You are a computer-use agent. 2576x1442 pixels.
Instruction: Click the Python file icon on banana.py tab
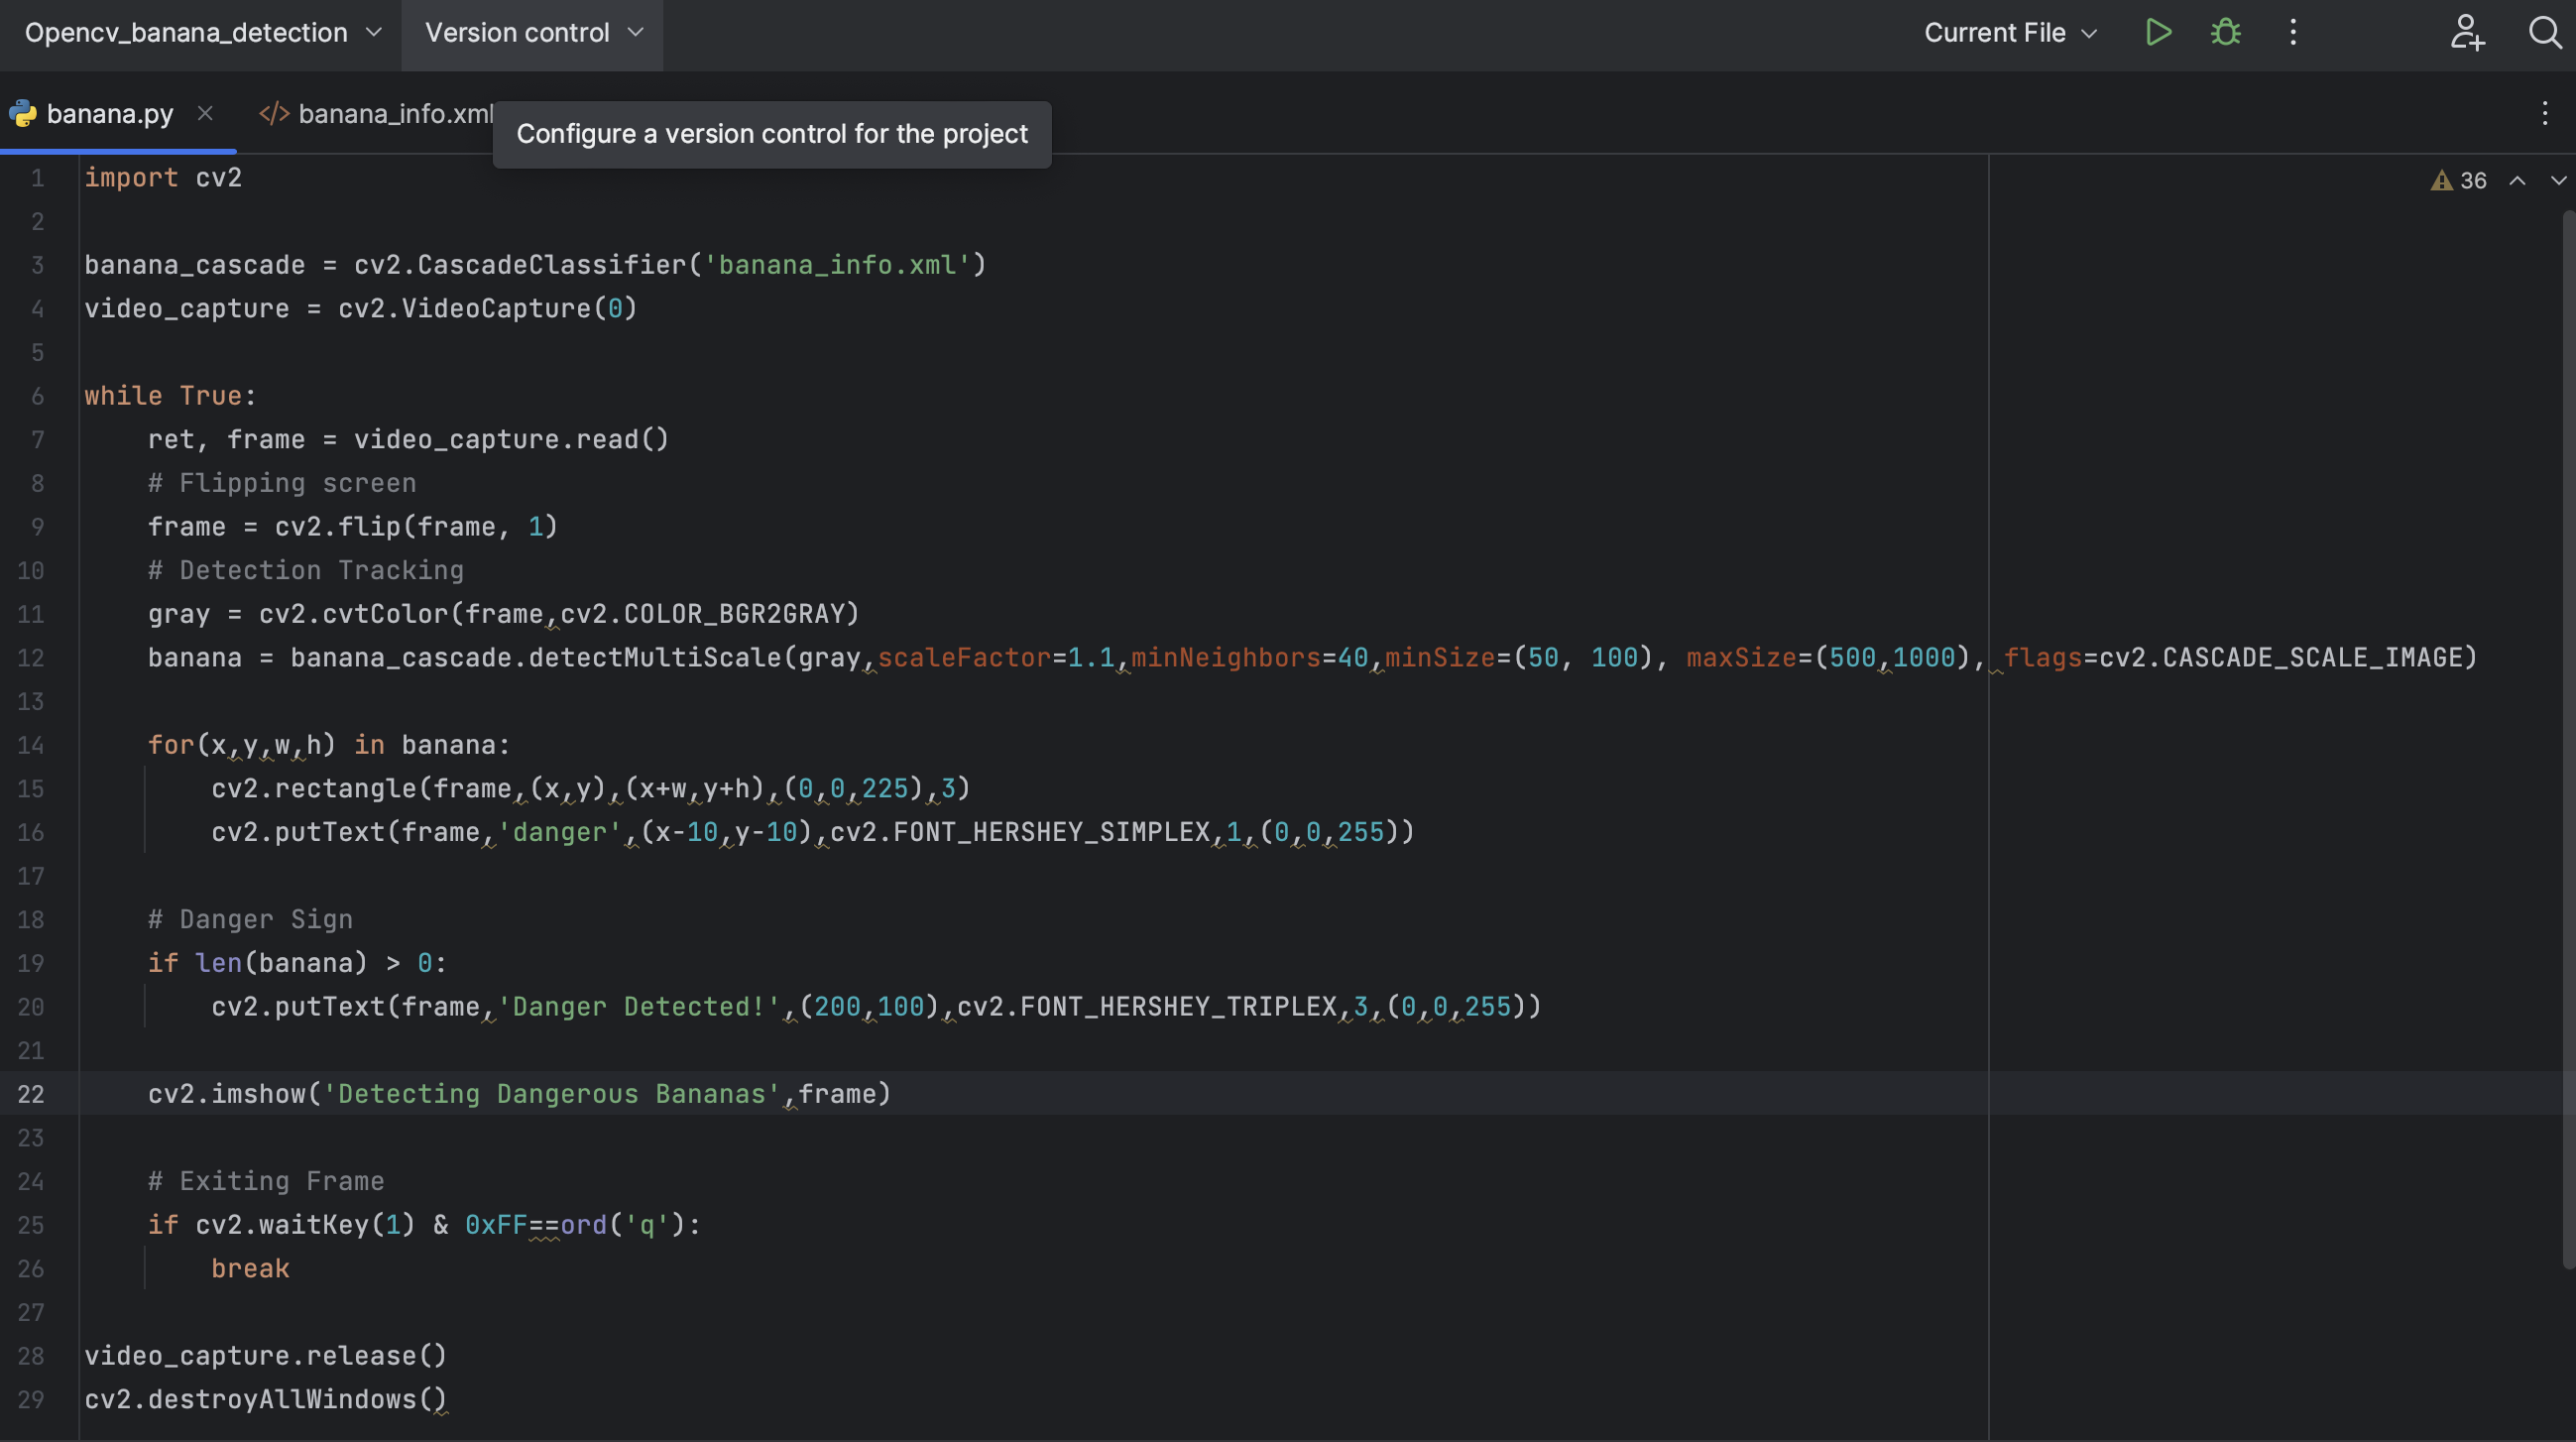(x=23, y=114)
